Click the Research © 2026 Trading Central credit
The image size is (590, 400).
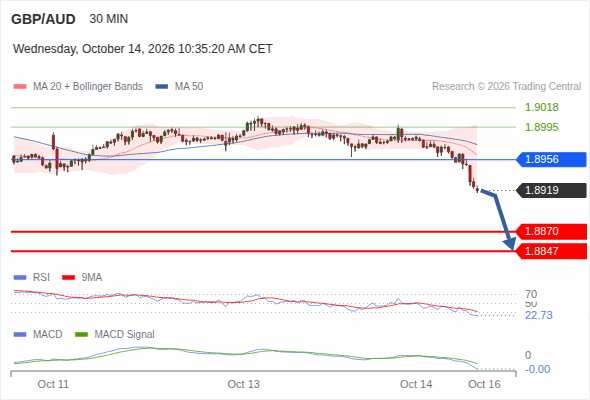[x=506, y=87]
